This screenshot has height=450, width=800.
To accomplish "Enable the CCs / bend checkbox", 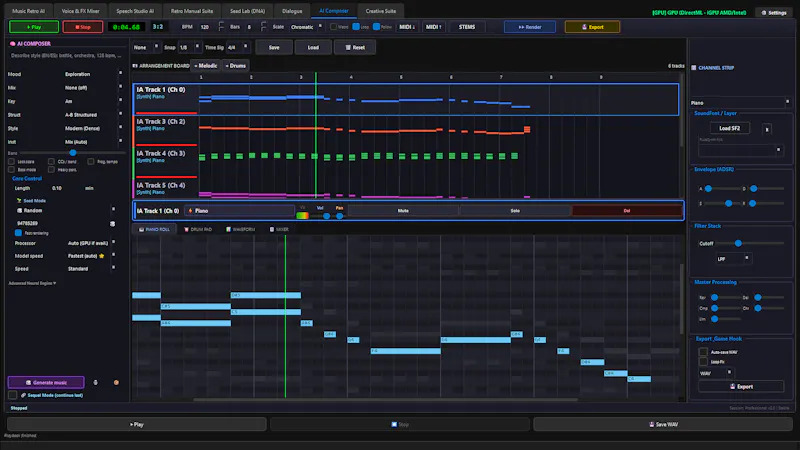I will point(51,162).
